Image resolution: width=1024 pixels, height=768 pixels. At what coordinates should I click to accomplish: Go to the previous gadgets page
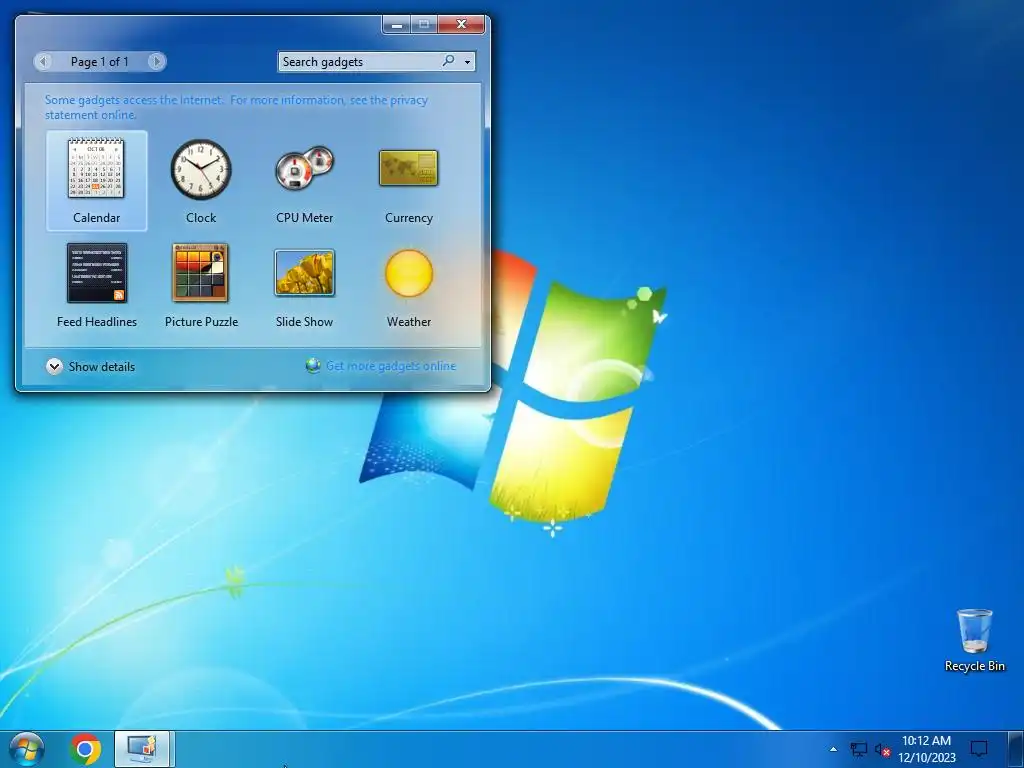[x=43, y=61]
